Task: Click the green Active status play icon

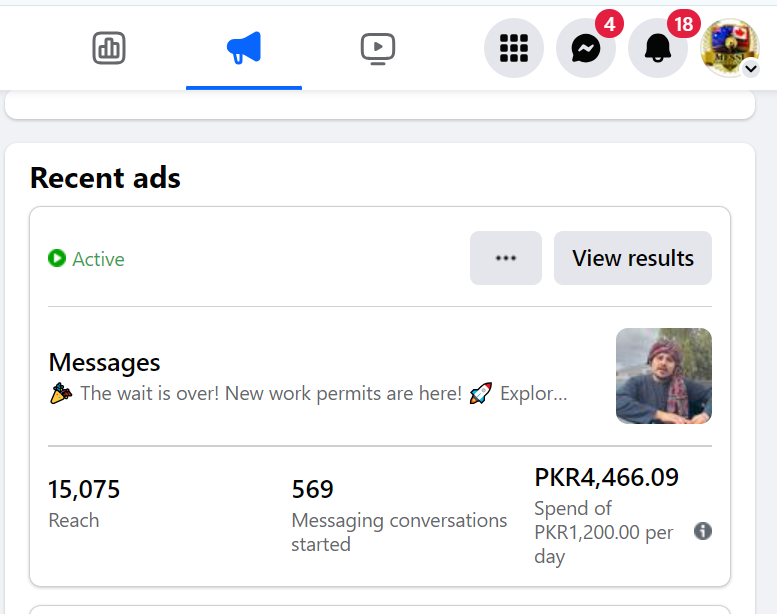Action: click(x=57, y=259)
